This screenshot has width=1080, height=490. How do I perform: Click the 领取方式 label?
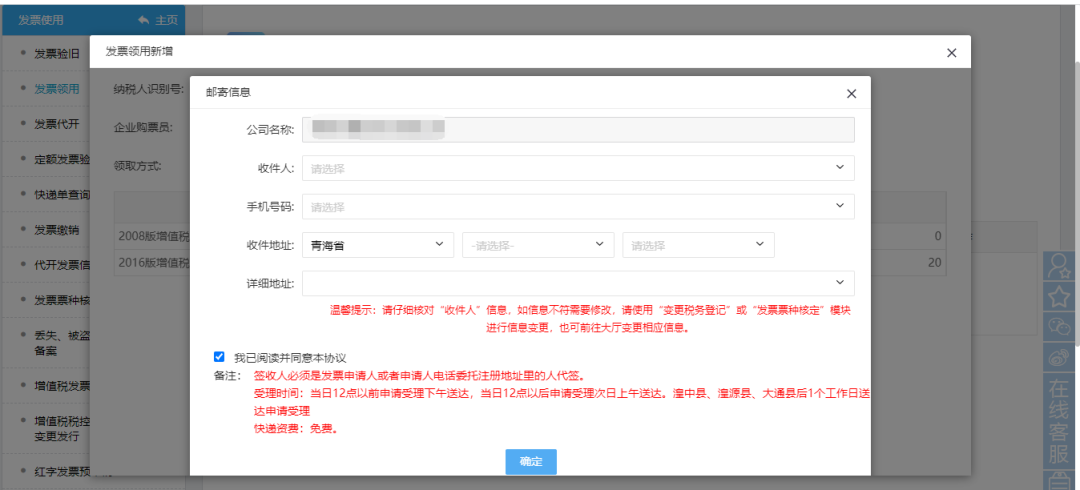pos(137,166)
